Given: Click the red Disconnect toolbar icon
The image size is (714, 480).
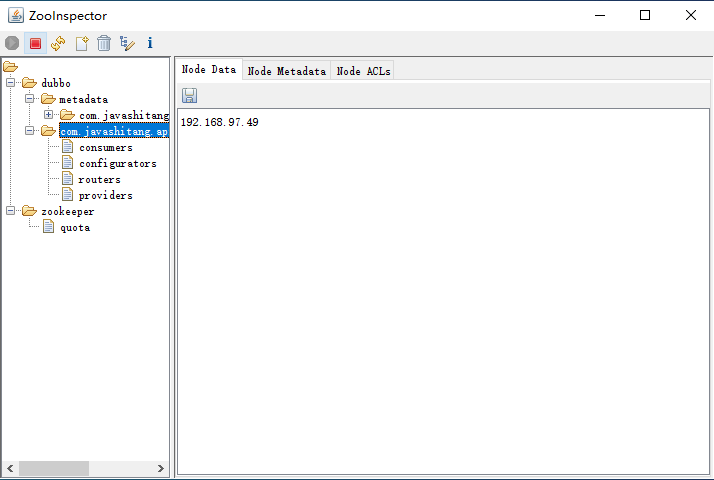Looking at the screenshot, I should tap(35, 43).
